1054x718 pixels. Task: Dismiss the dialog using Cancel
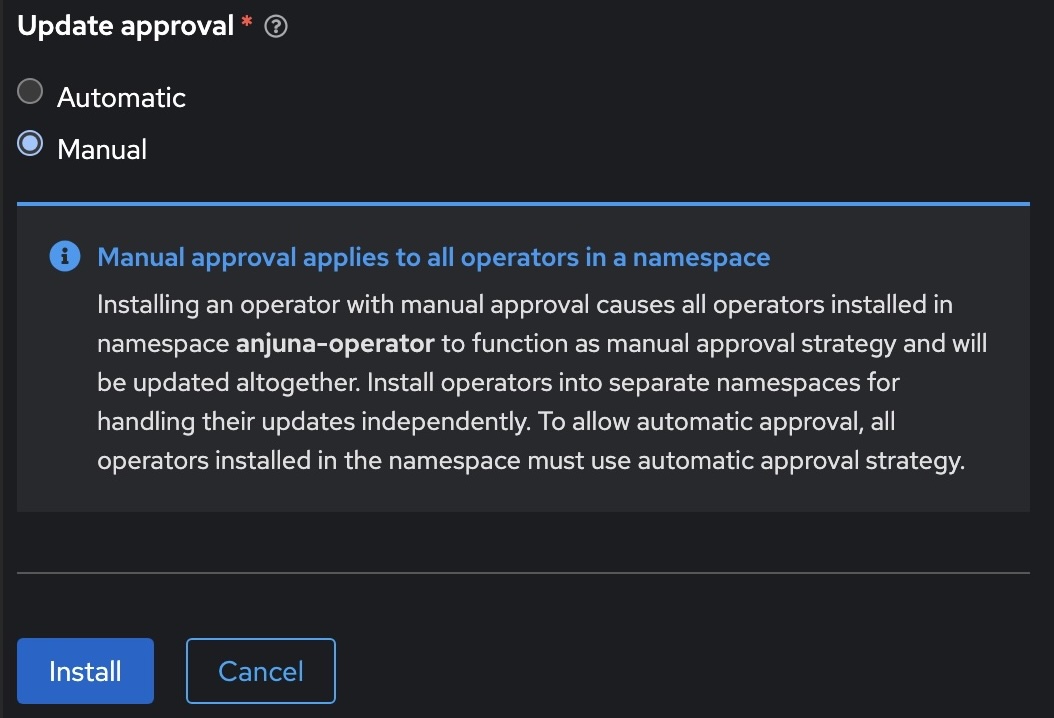tap(260, 671)
